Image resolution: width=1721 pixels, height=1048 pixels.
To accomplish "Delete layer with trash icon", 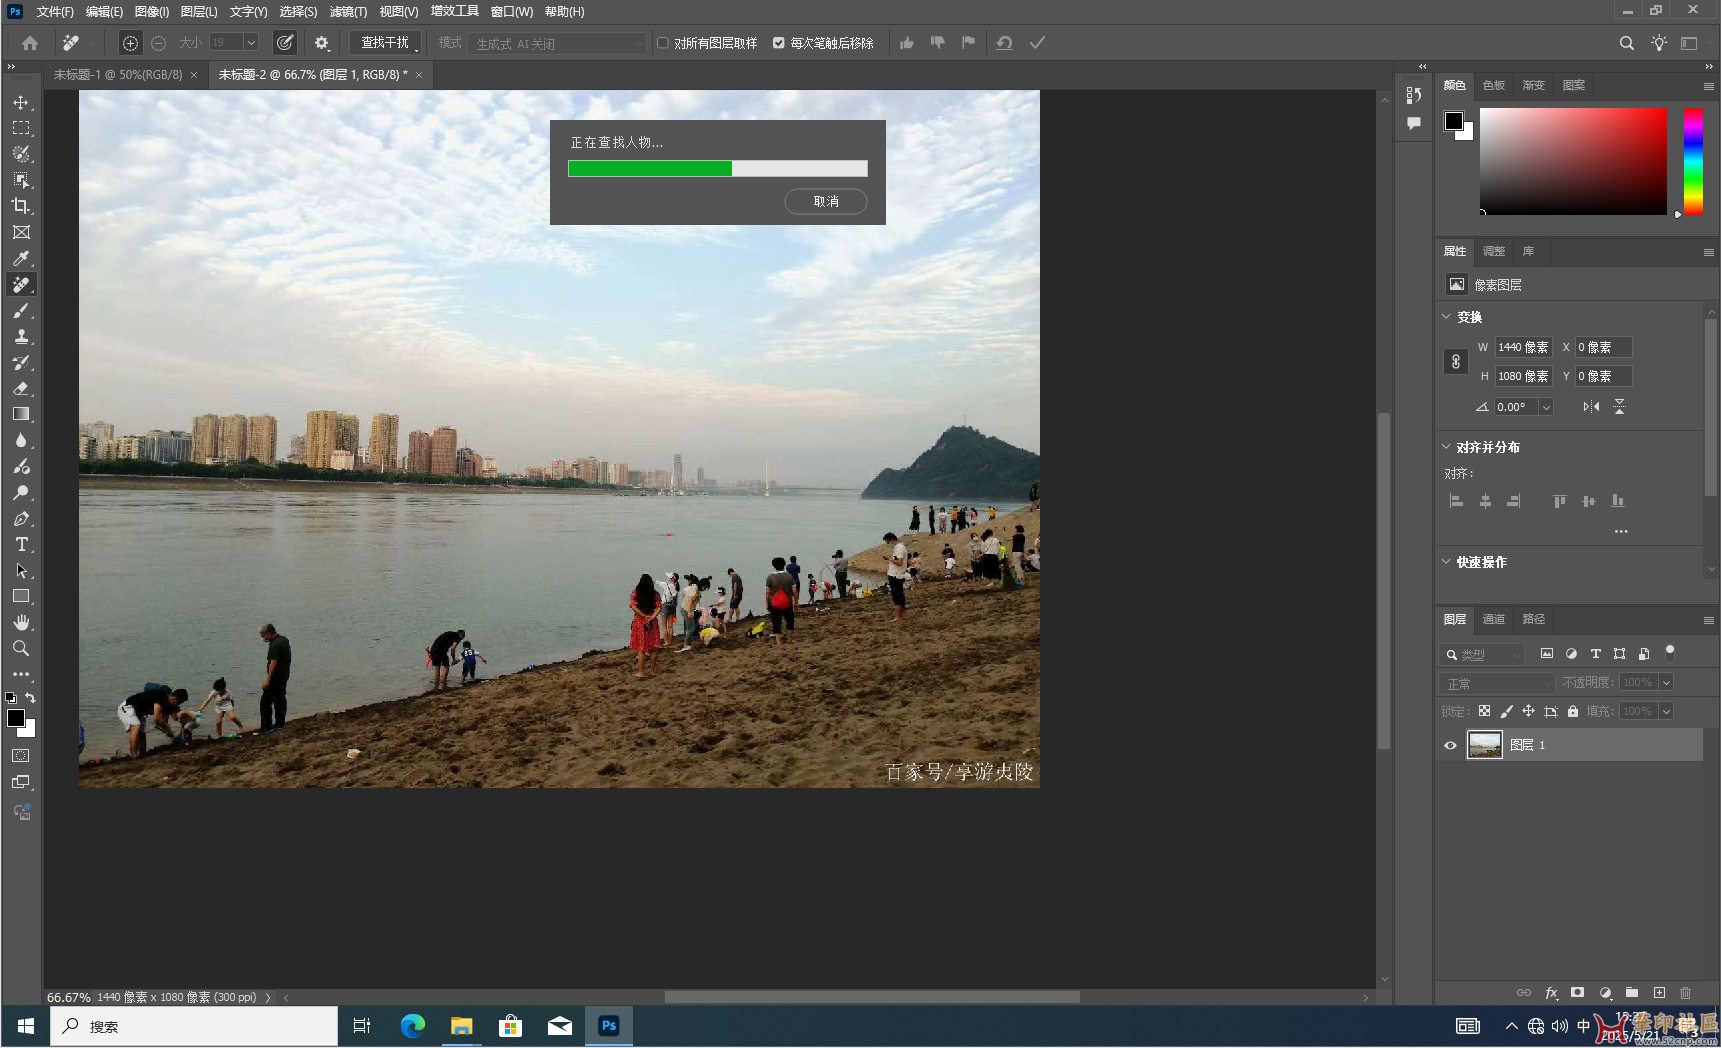I will coord(1686,993).
